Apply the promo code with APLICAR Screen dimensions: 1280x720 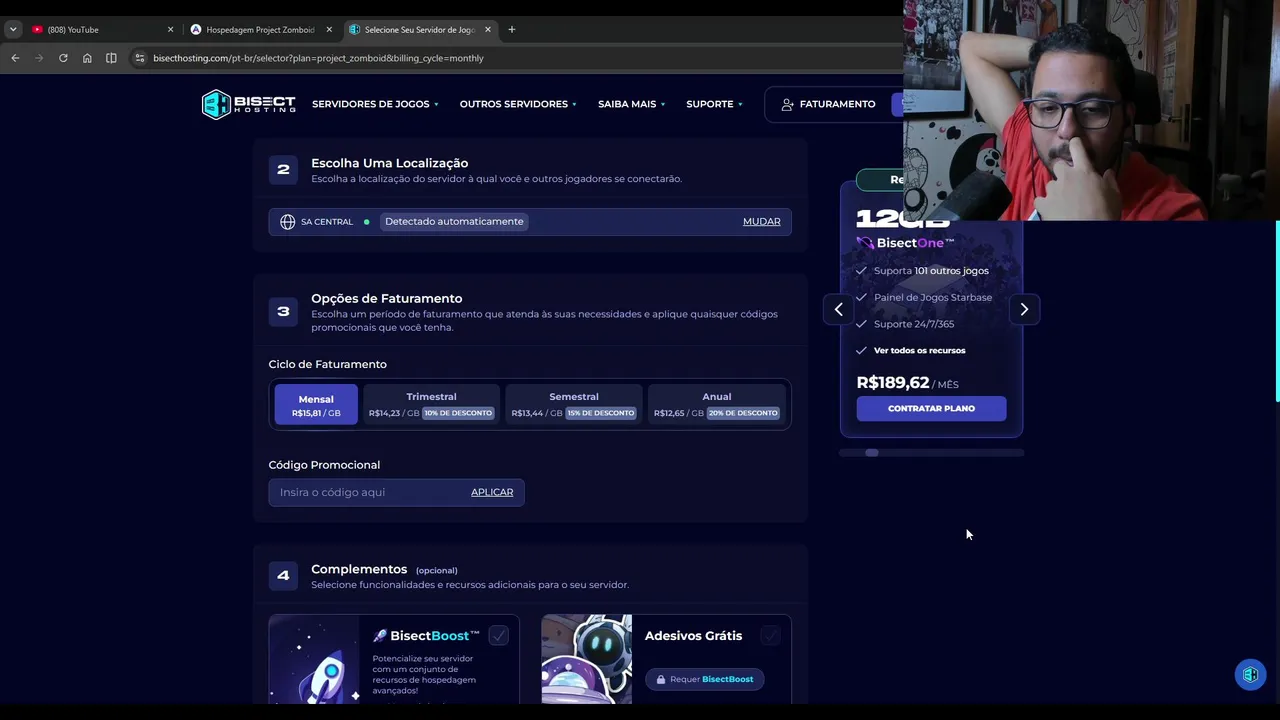point(492,492)
